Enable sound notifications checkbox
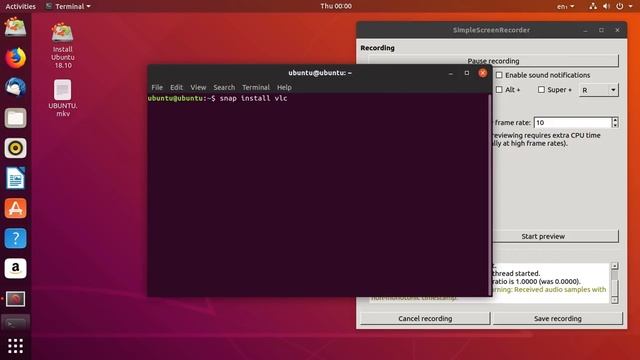This screenshot has height=360, width=640. click(x=499, y=75)
